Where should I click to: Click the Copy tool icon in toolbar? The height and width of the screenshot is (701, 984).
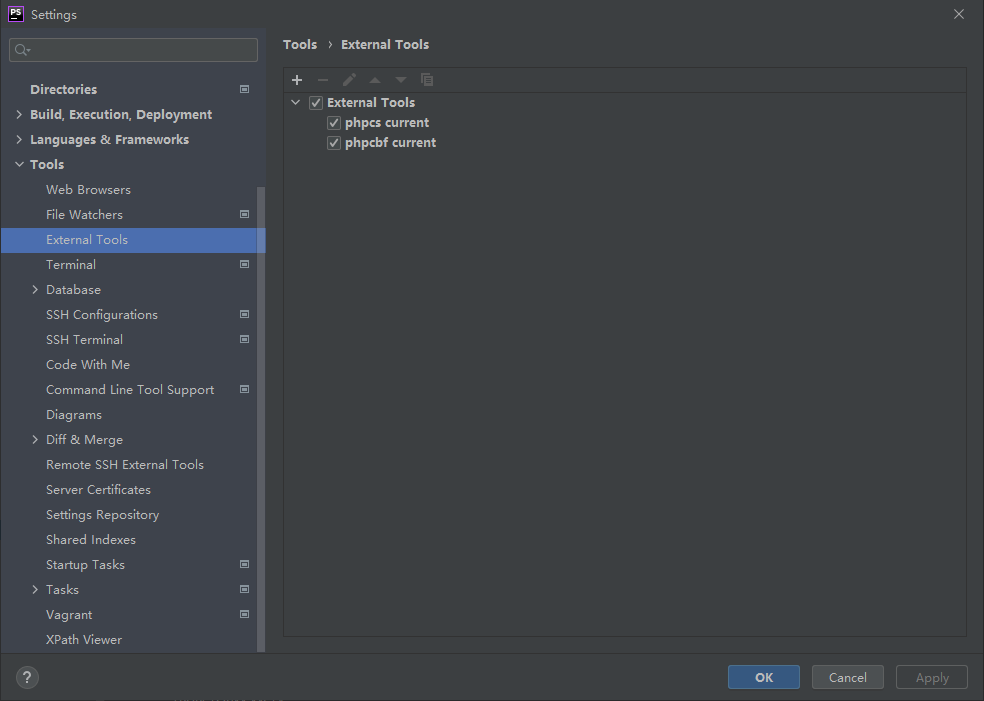tap(427, 80)
